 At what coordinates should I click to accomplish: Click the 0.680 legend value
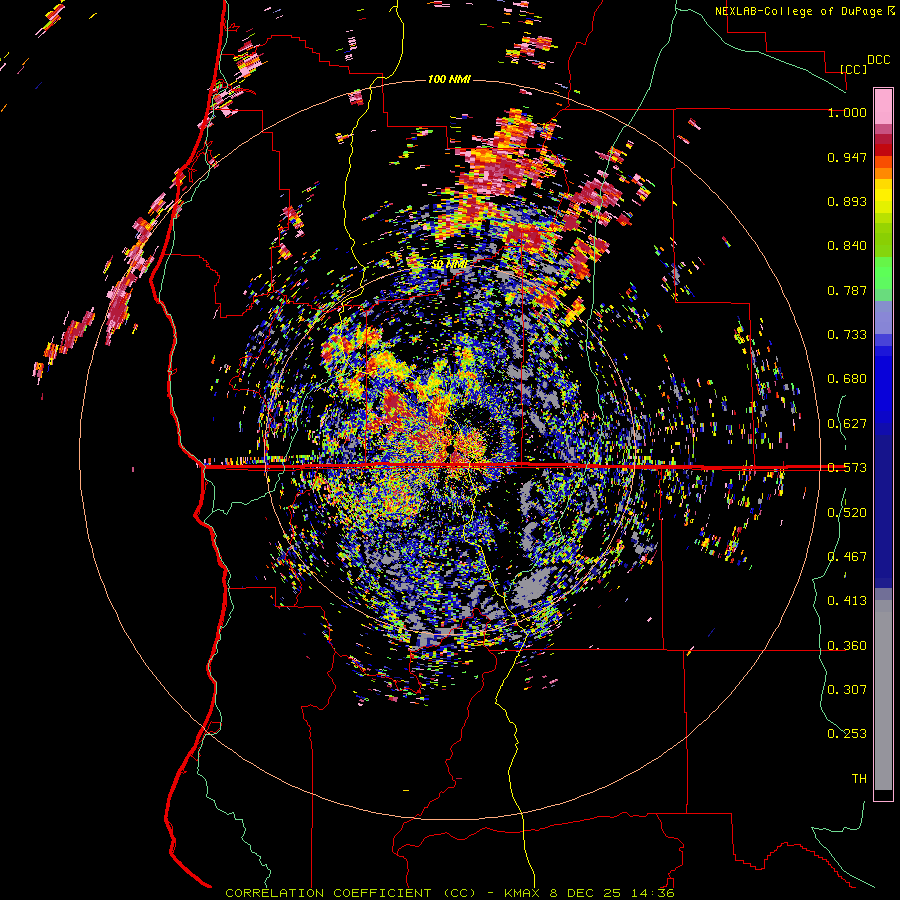847,379
